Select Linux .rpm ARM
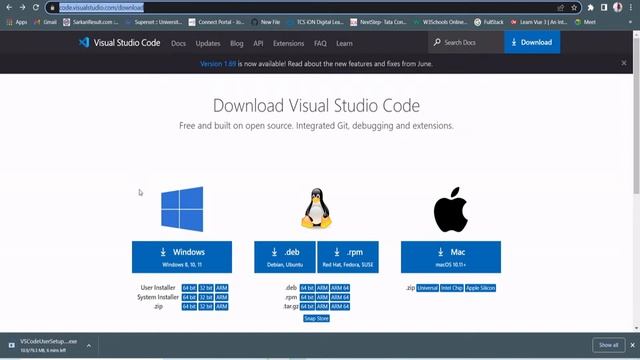This screenshot has width=640, height=360. [322, 297]
